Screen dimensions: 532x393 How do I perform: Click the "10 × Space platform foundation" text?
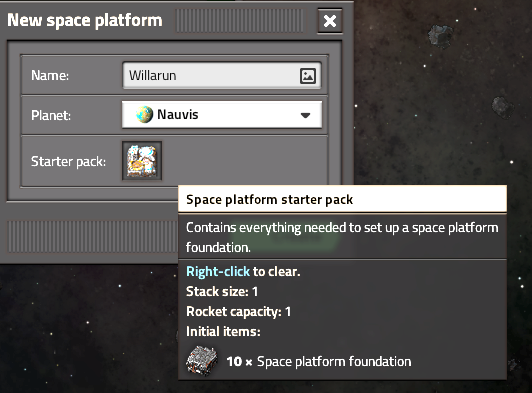tap(319, 361)
